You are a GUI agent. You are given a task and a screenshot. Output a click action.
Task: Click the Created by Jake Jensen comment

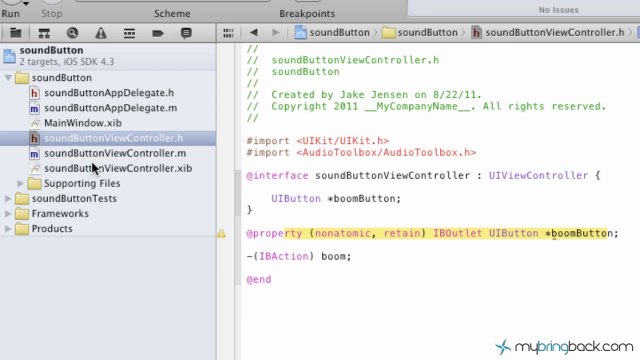364,95
